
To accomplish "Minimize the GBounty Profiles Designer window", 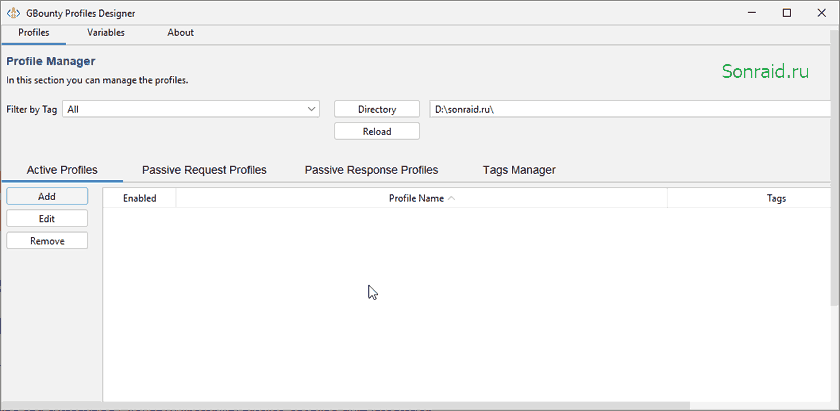I will point(753,13).
